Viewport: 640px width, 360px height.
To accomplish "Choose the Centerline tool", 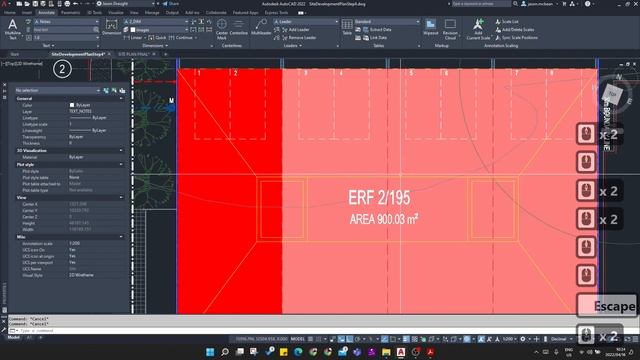I will pos(238,27).
